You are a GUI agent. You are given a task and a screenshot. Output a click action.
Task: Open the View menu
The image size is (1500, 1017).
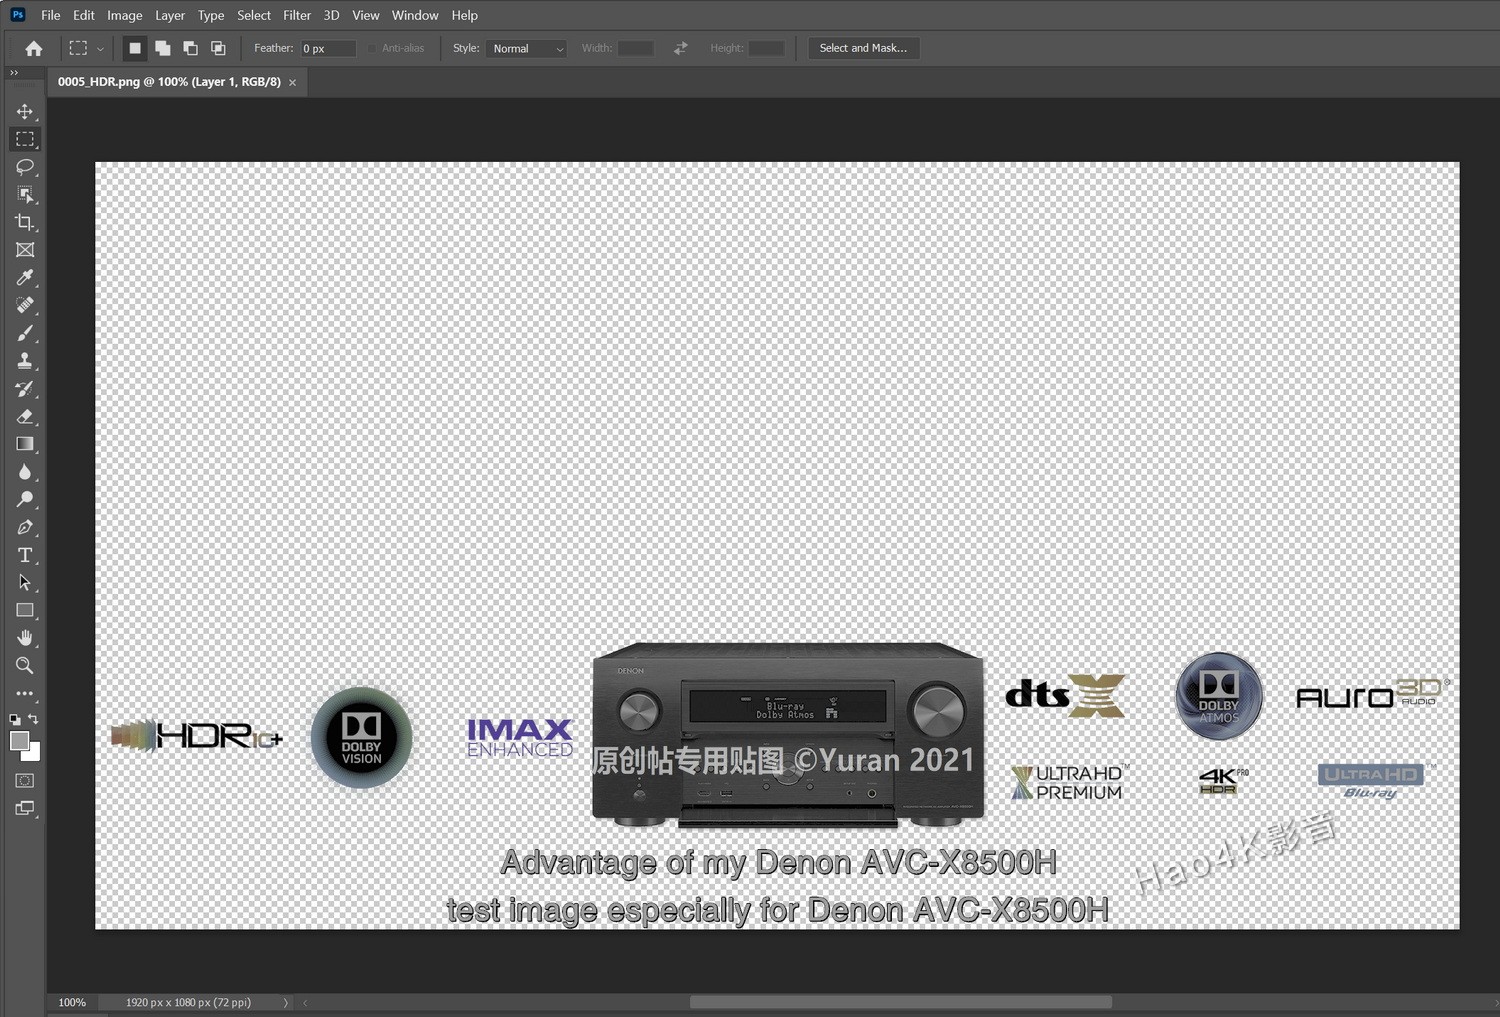[366, 15]
